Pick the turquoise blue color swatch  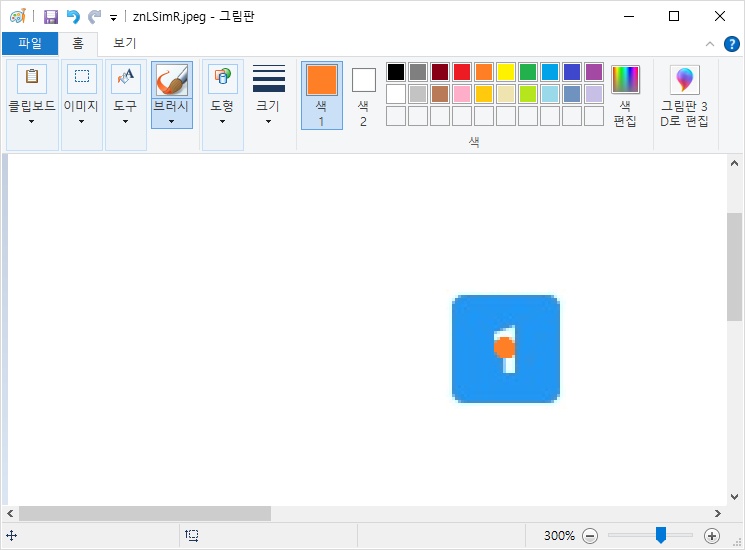[x=550, y=72]
